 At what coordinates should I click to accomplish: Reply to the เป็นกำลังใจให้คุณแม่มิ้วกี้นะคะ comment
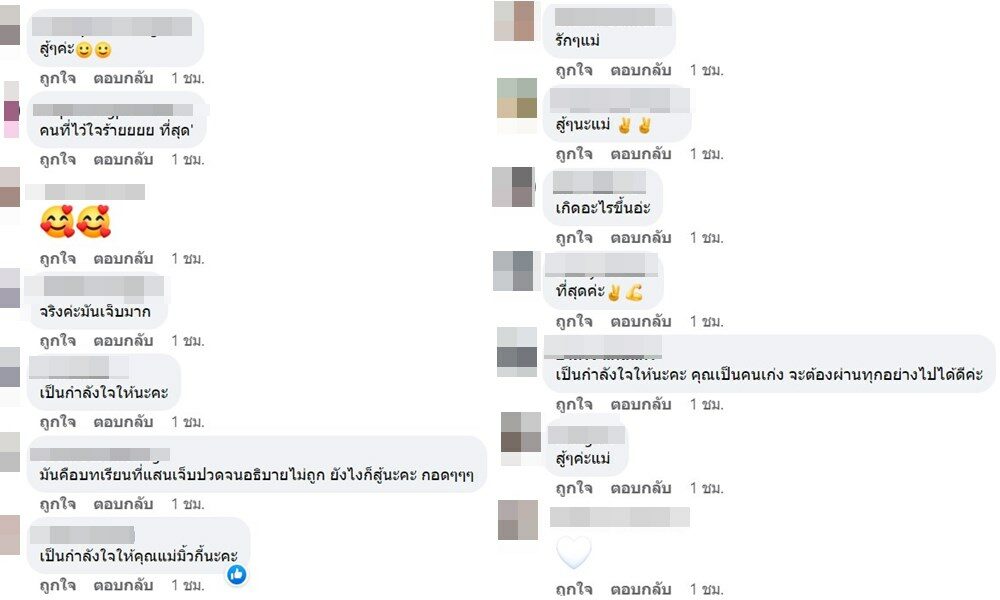click(x=123, y=585)
